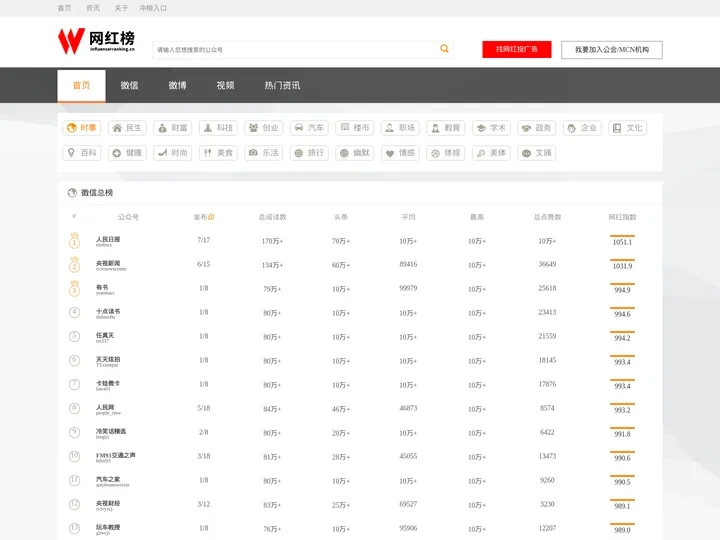Image resolution: width=720 pixels, height=540 pixels.
Task: Click the rank 2 crown badge
Action: point(74,264)
